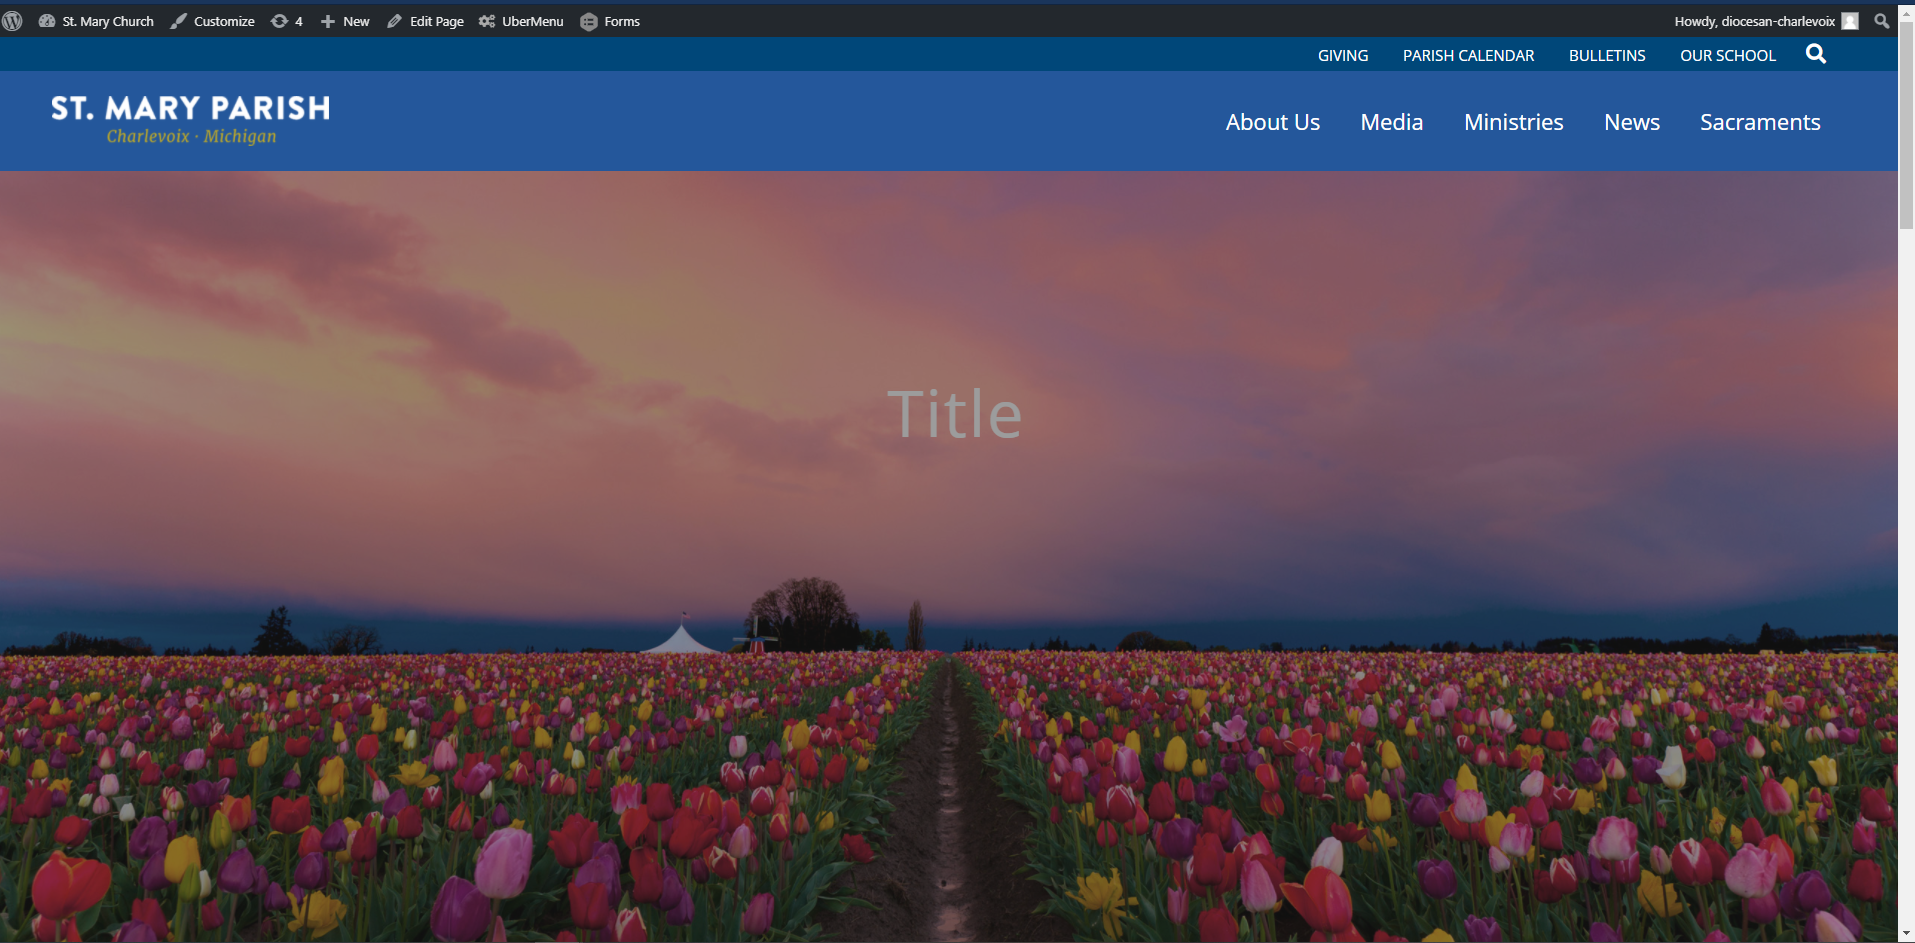Open St. Mary Church dashboard link
Screen dimensions: 1915x943
click(x=97, y=21)
